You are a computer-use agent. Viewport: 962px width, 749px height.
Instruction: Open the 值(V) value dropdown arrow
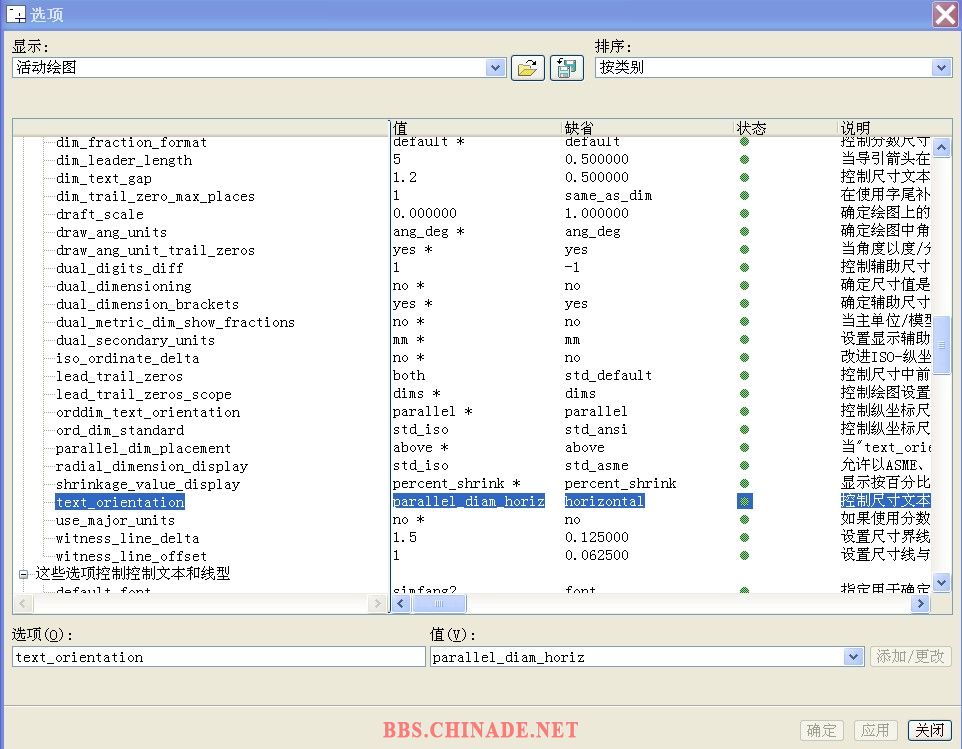(x=853, y=657)
